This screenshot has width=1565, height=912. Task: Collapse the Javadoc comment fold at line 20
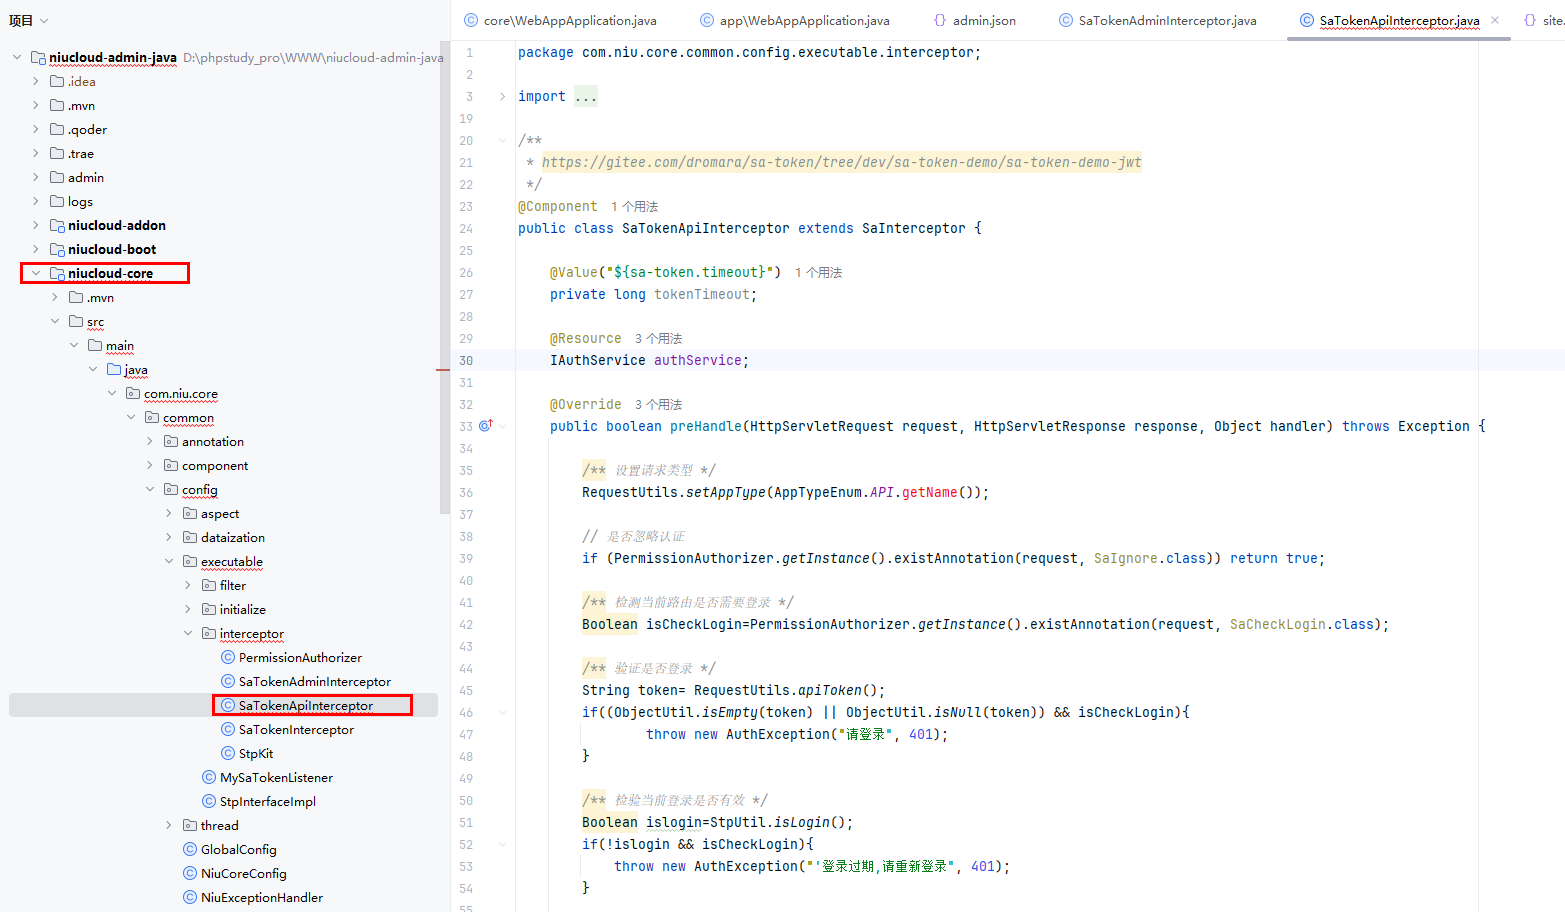pos(502,141)
